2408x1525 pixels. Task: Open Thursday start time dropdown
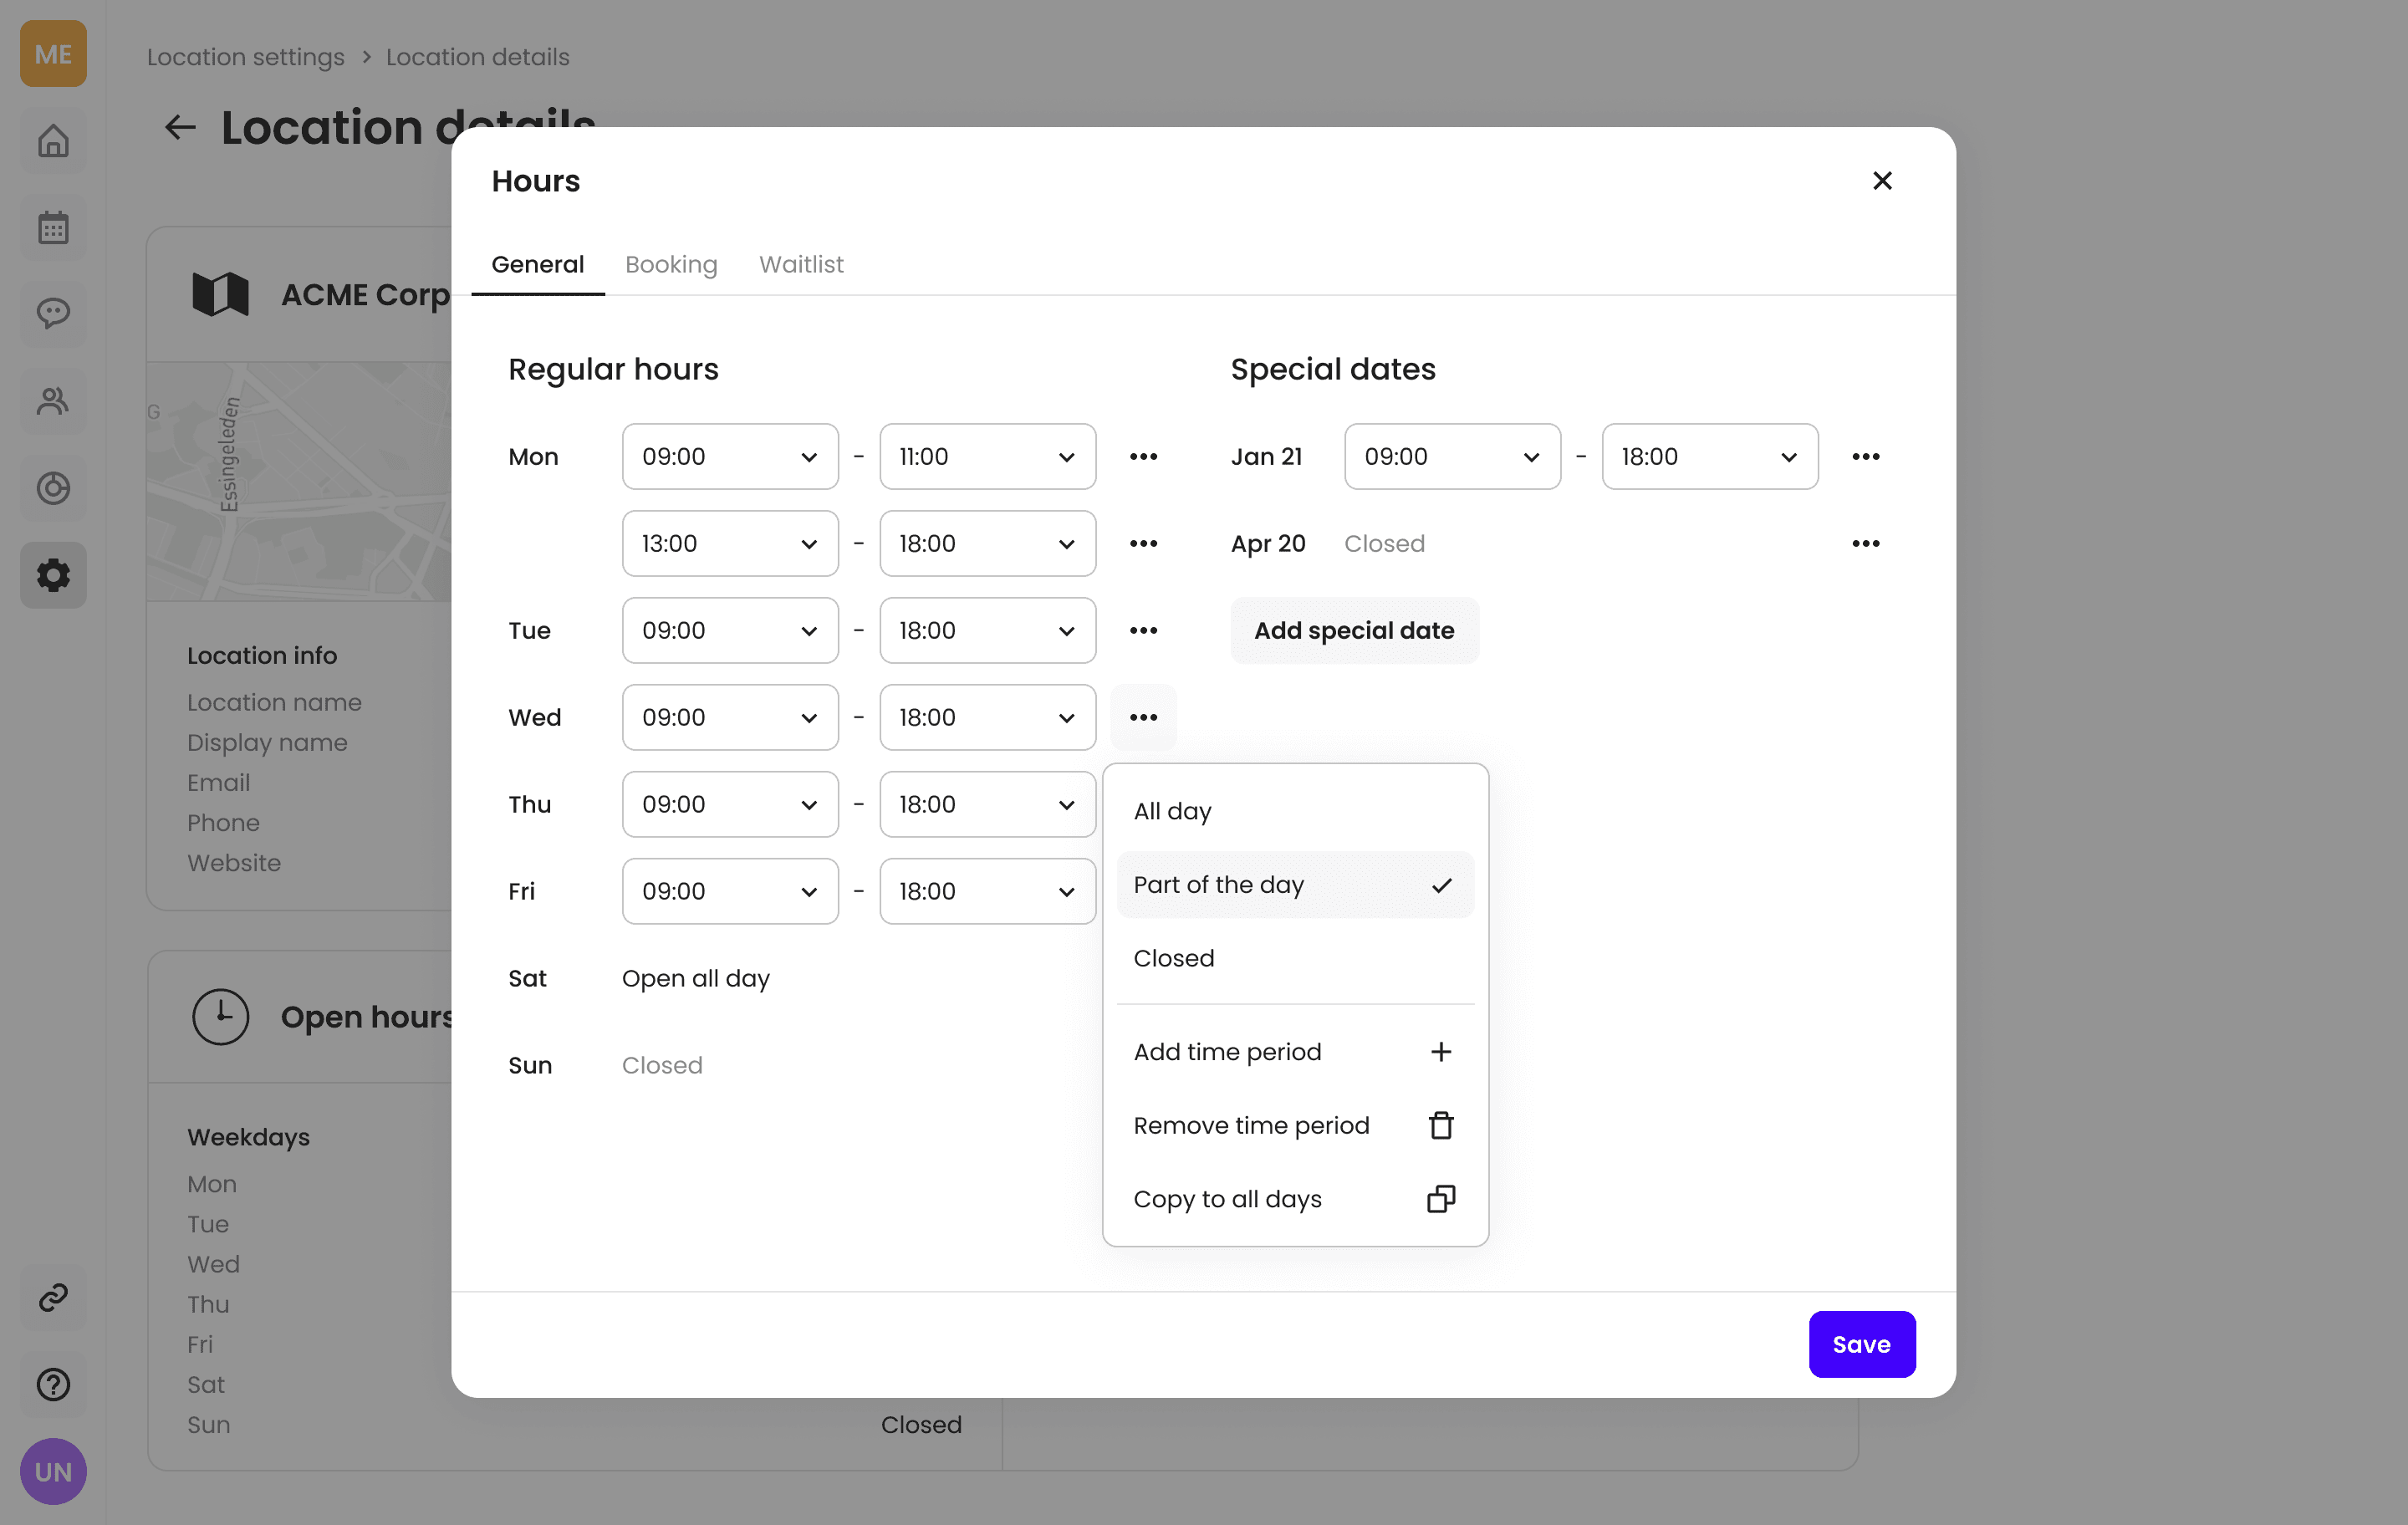[x=730, y=805]
